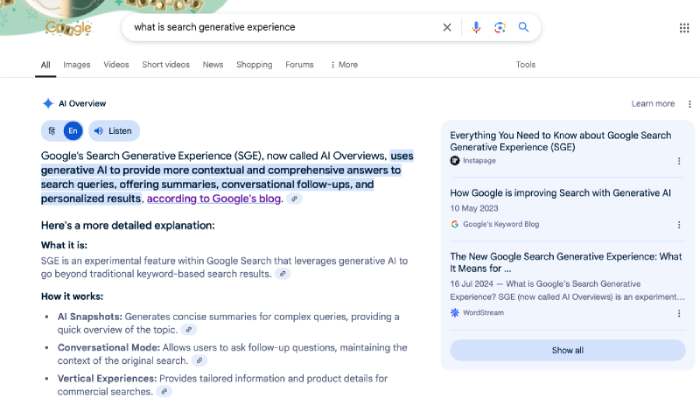Screen dimensions: 700x405
Task: Select the En language toggle
Action: click(73, 131)
